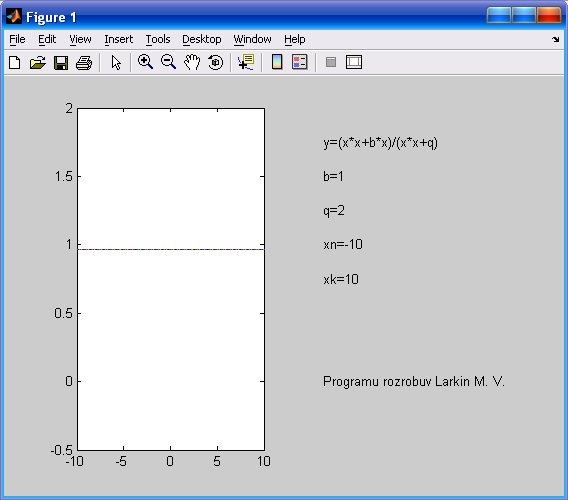Viewport: 568px width, 500px height.
Task: Minimize the Figure 1 window
Action: 498,15
